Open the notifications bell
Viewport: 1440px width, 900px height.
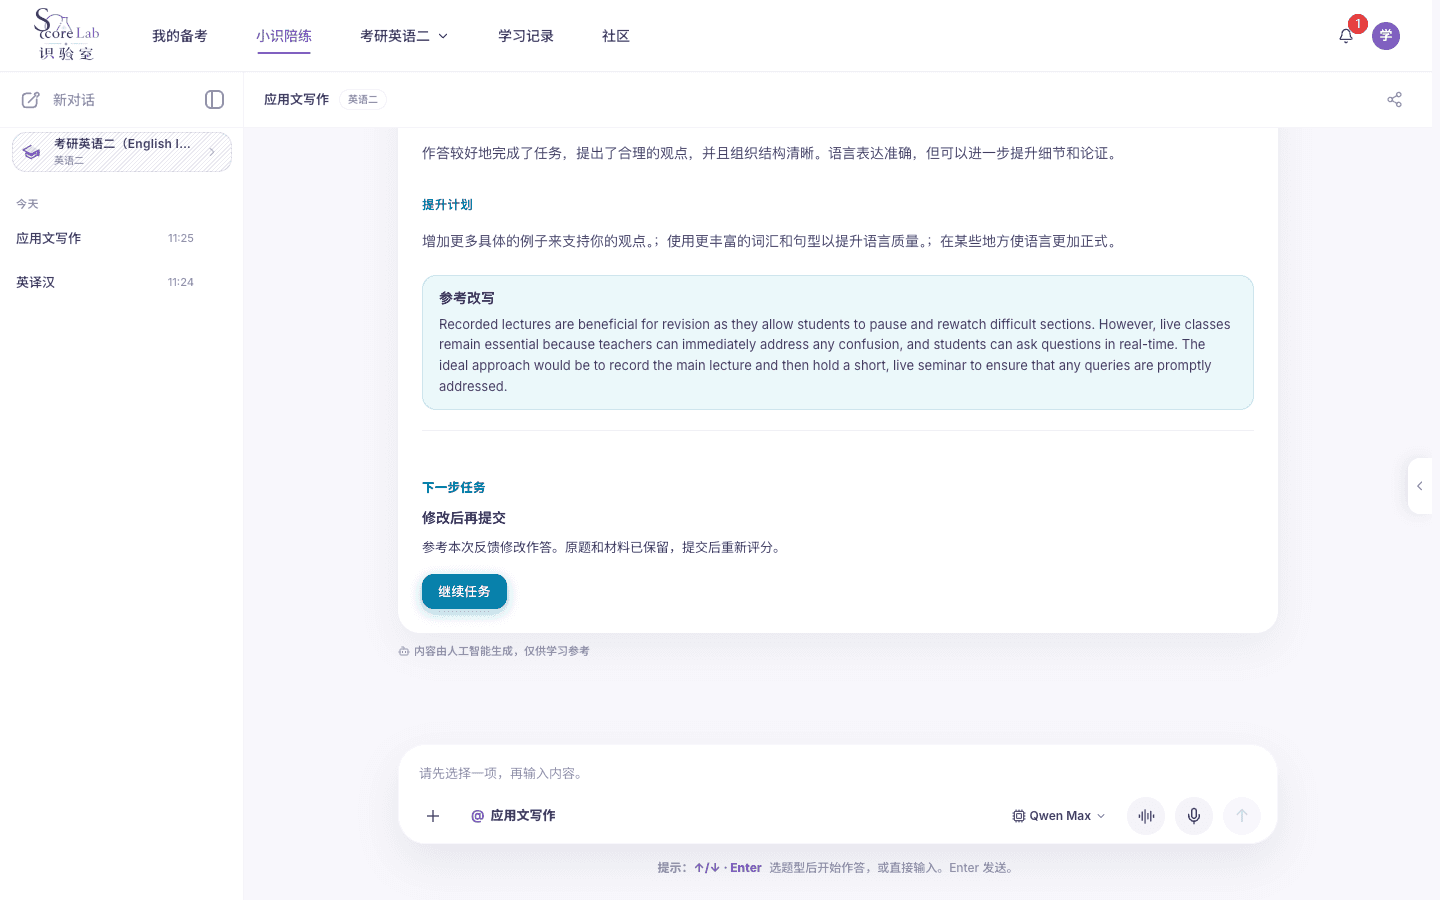(1346, 36)
